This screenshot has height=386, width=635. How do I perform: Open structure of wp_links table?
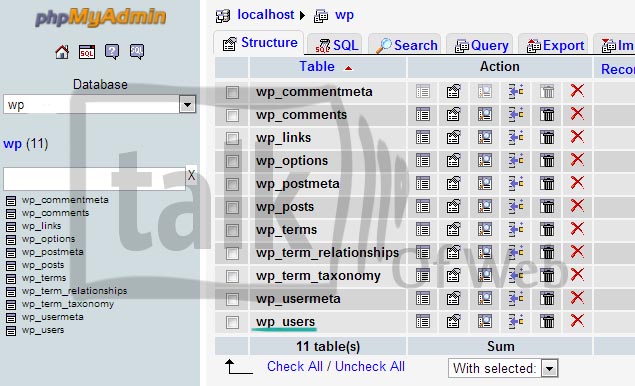pos(454,138)
